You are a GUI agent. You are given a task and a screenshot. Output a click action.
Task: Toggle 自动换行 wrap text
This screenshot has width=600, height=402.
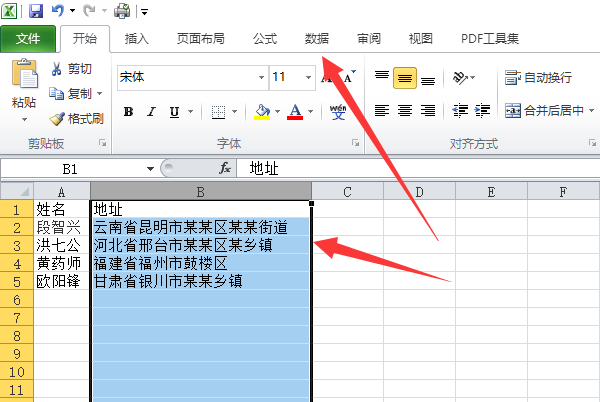point(538,78)
